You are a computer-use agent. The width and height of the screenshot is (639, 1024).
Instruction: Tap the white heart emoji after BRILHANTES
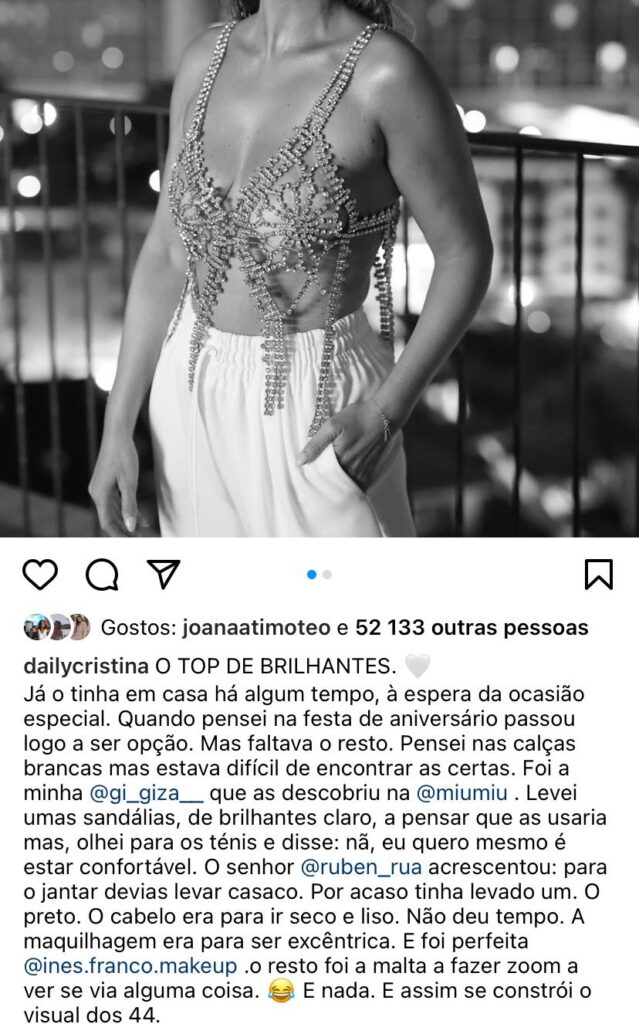pos(418,666)
